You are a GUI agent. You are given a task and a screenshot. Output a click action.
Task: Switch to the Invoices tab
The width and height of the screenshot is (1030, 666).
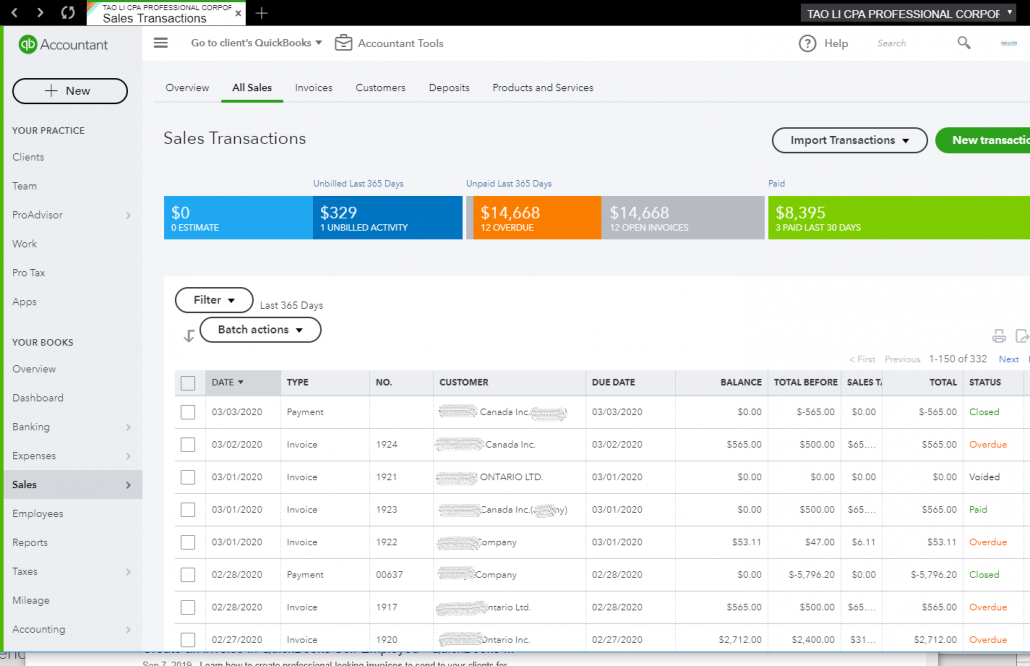tap(313, 87)
